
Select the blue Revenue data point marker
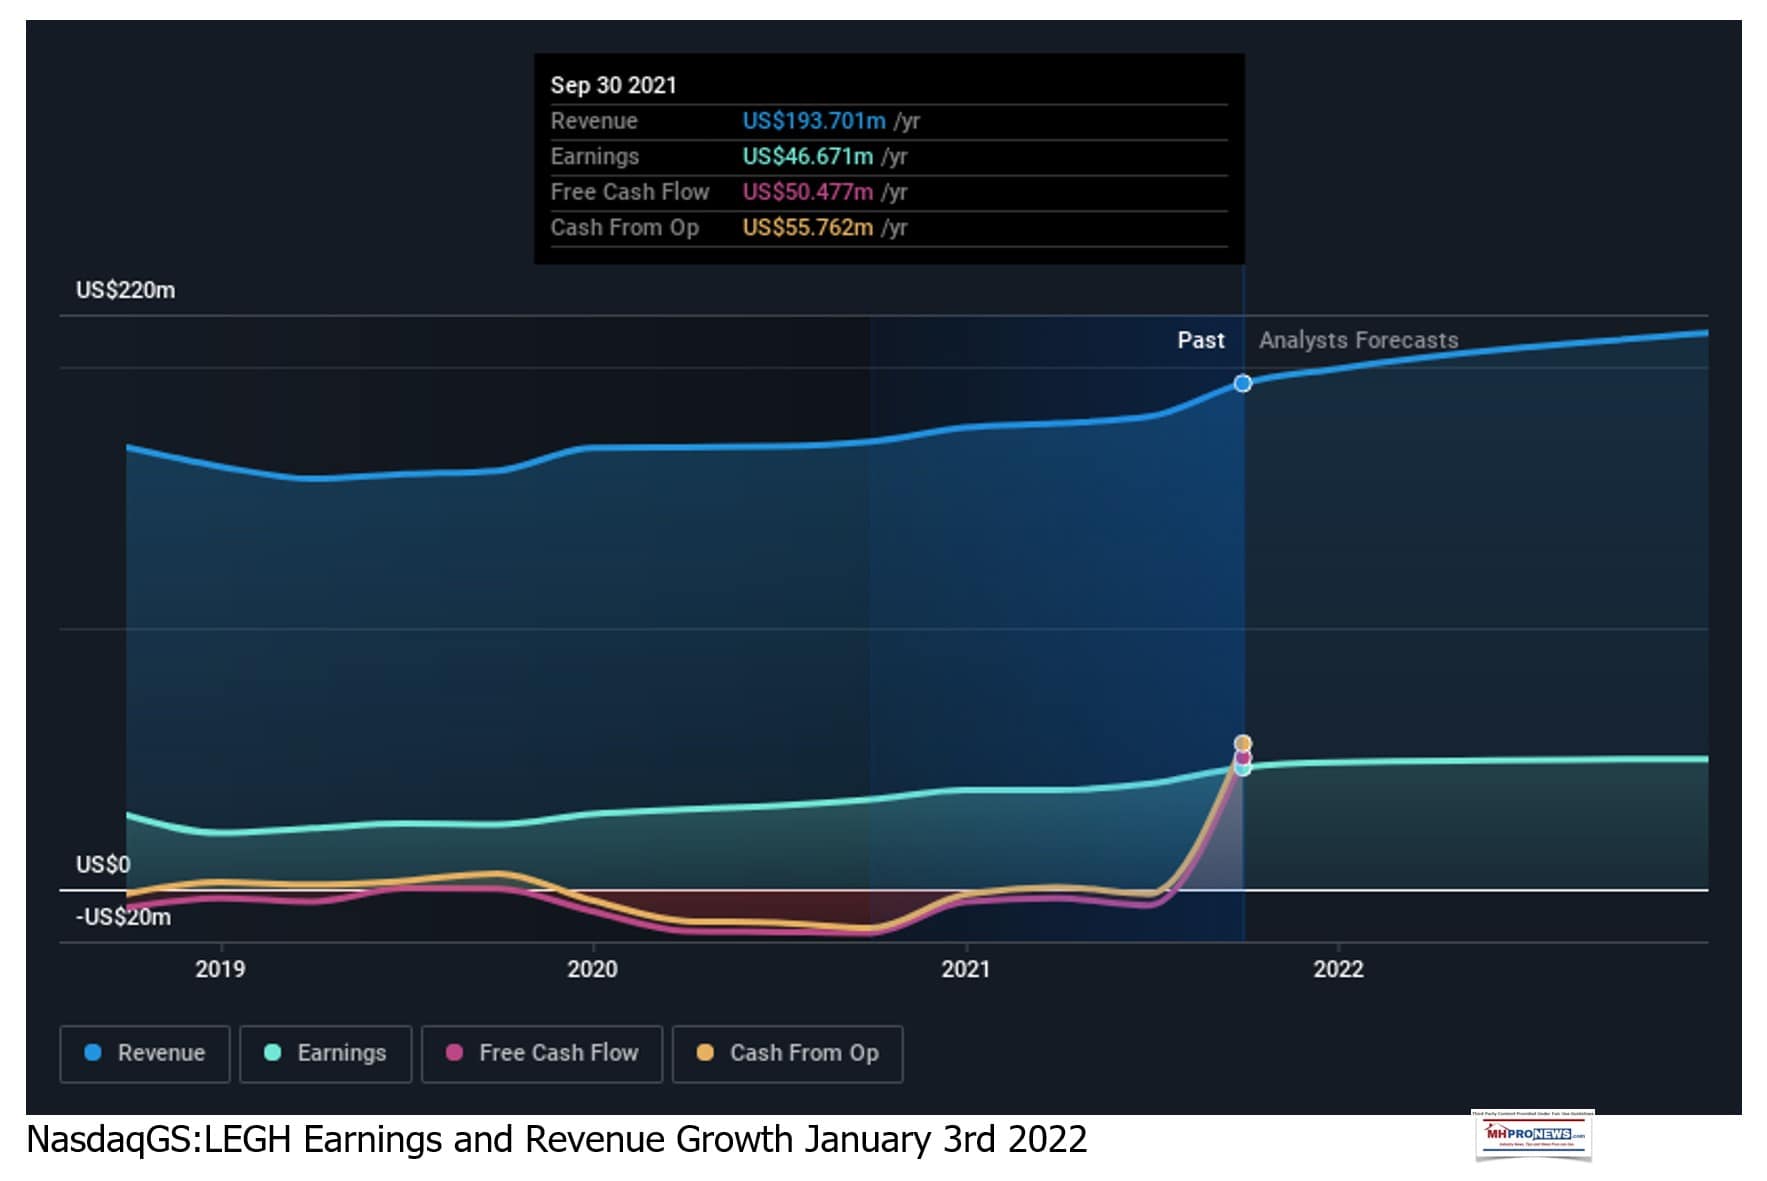1242,383
